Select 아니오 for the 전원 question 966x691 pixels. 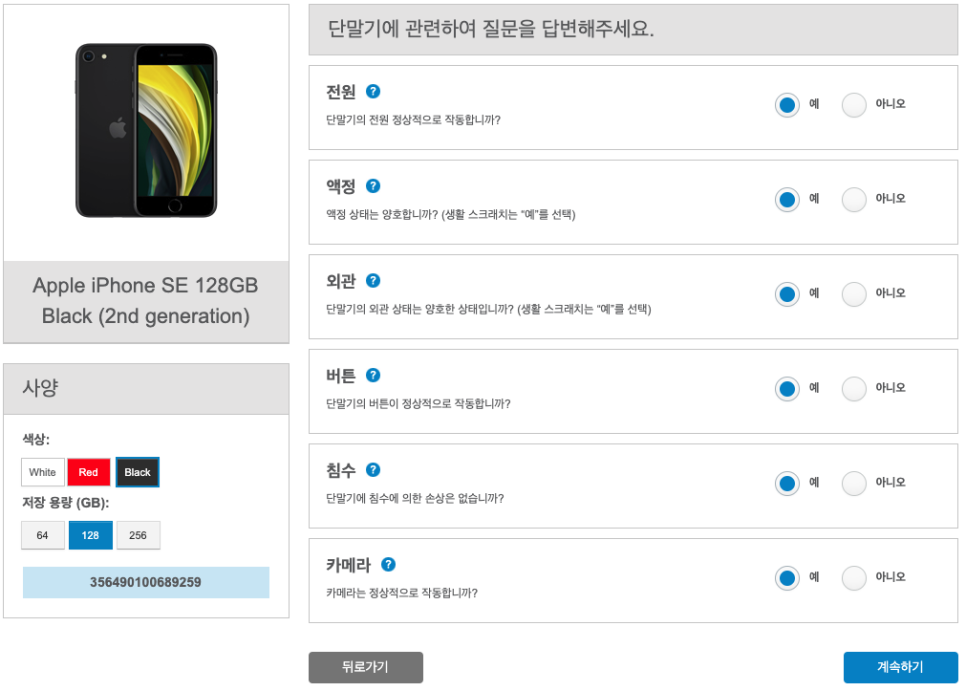click(x=854, y=105)
